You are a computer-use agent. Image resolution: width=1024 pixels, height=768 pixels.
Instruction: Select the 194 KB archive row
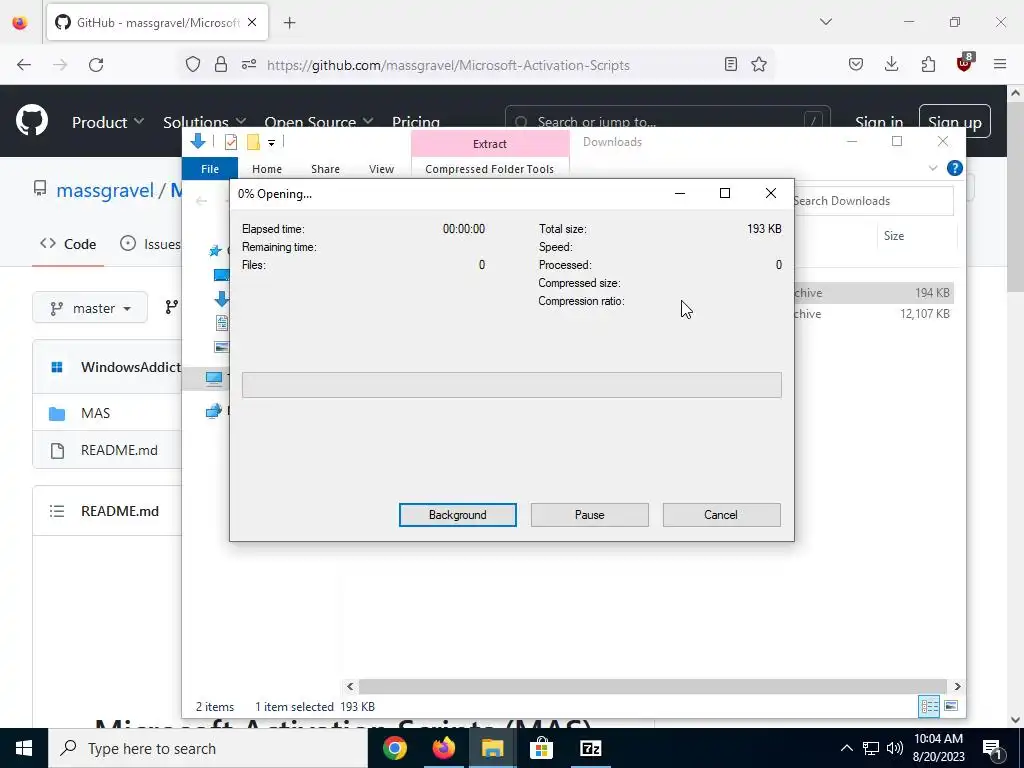click(872, 293)
